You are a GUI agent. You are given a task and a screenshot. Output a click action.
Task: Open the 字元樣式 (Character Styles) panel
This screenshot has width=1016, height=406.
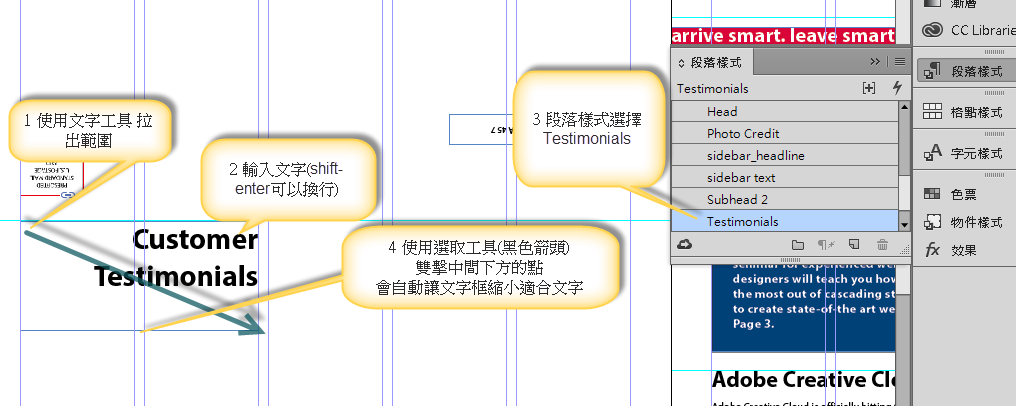coord(964,153)
